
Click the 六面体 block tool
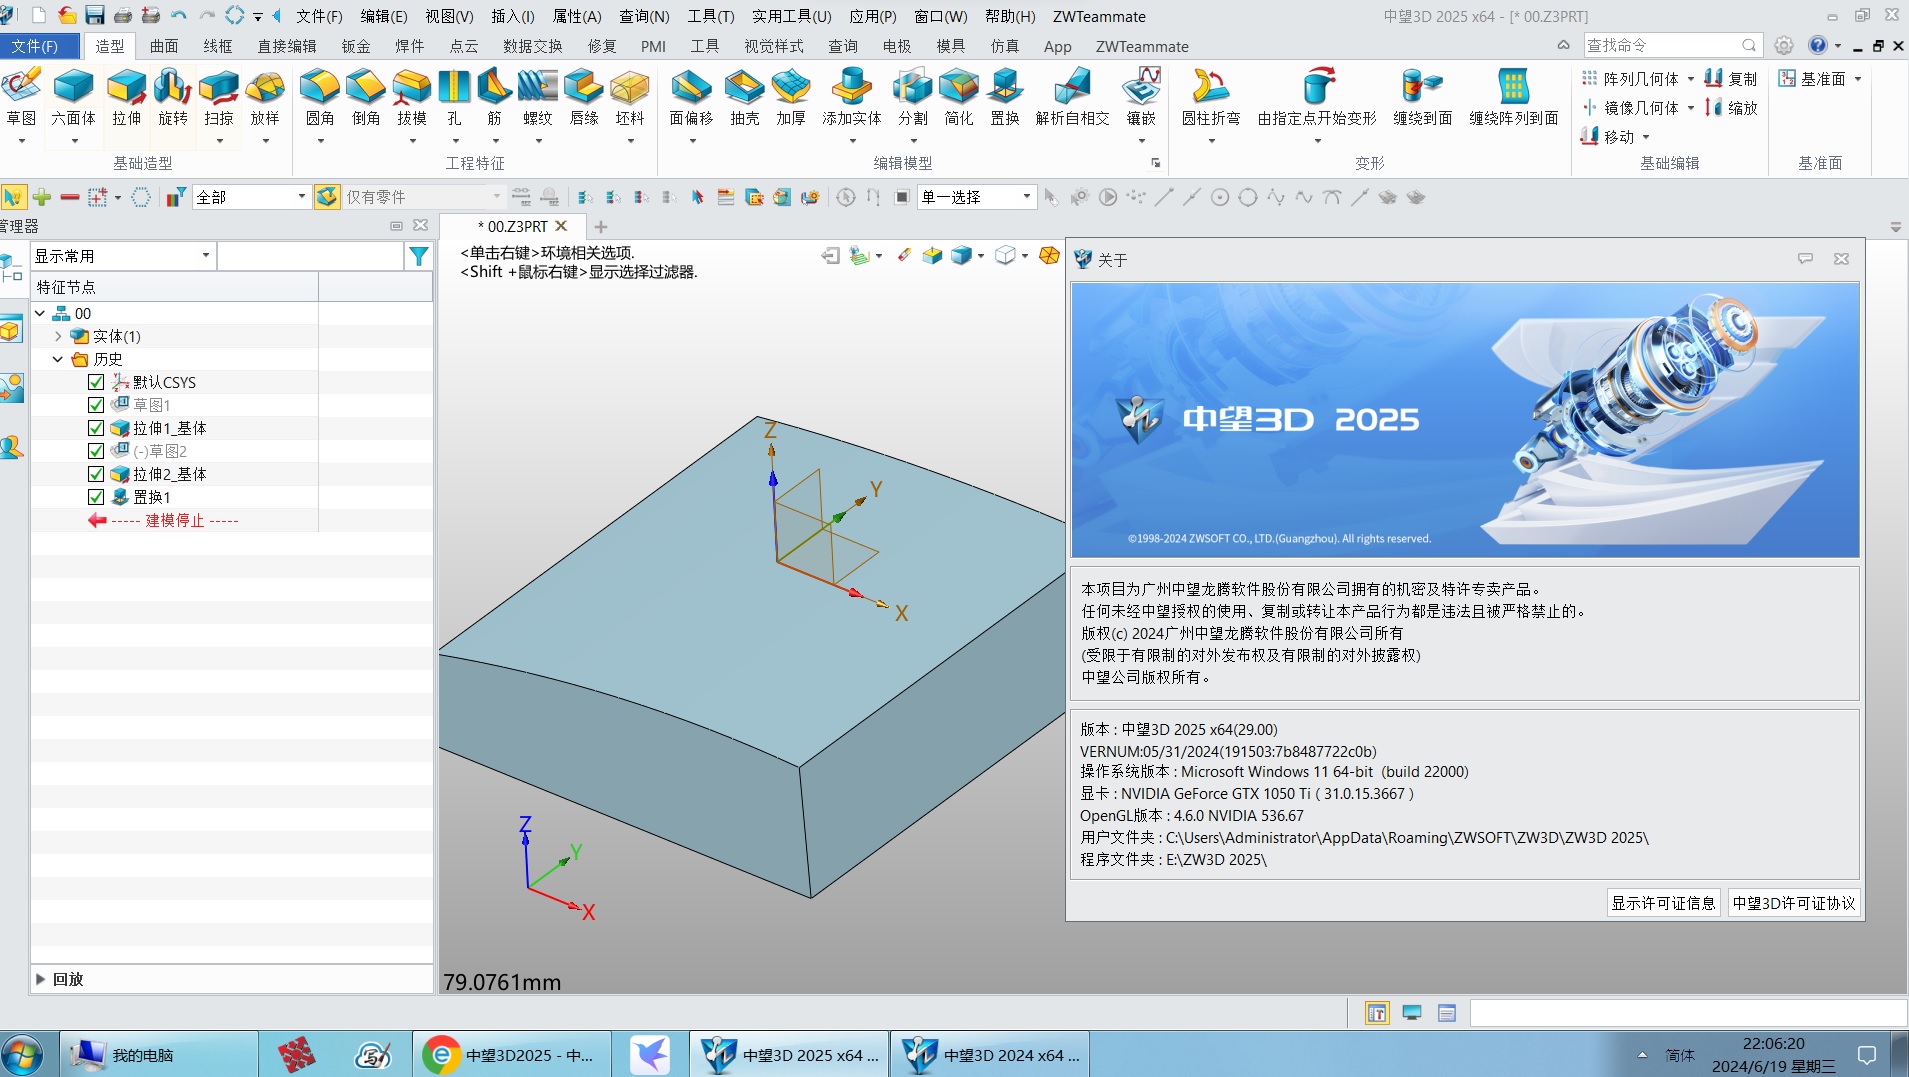pos(73,97)
